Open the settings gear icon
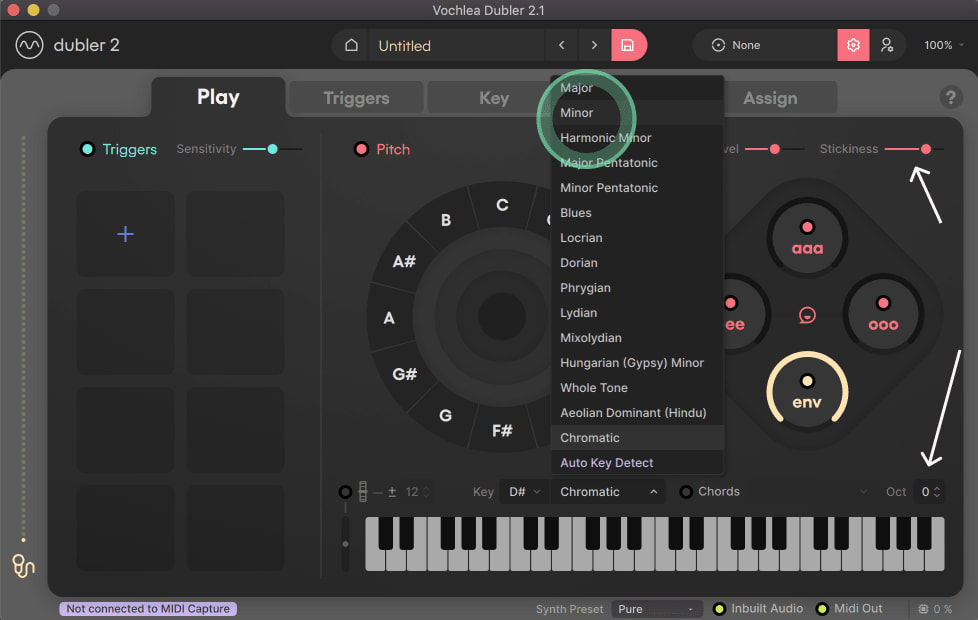This screenshot has width=978, height=620. 853,45
